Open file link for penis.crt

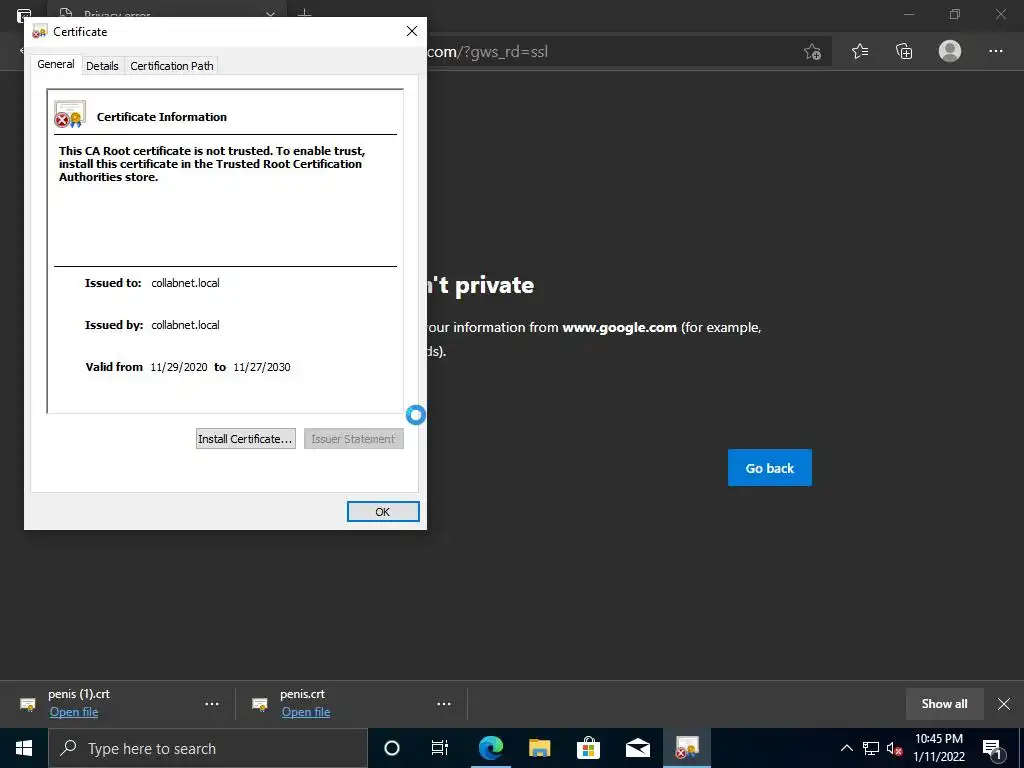306,712
